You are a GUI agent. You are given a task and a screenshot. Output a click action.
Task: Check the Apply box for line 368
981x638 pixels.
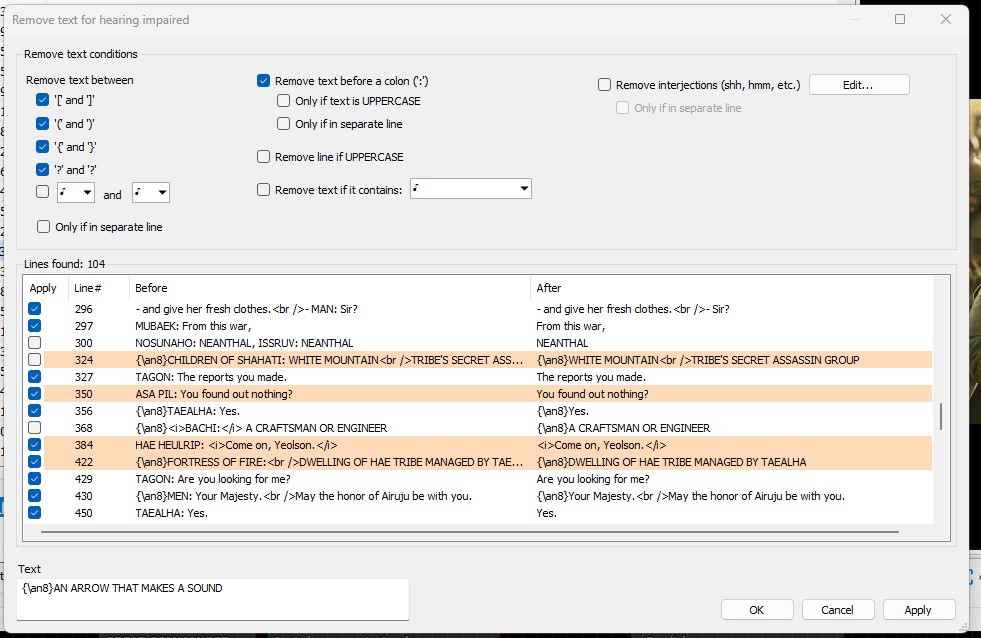click(34, 427)
